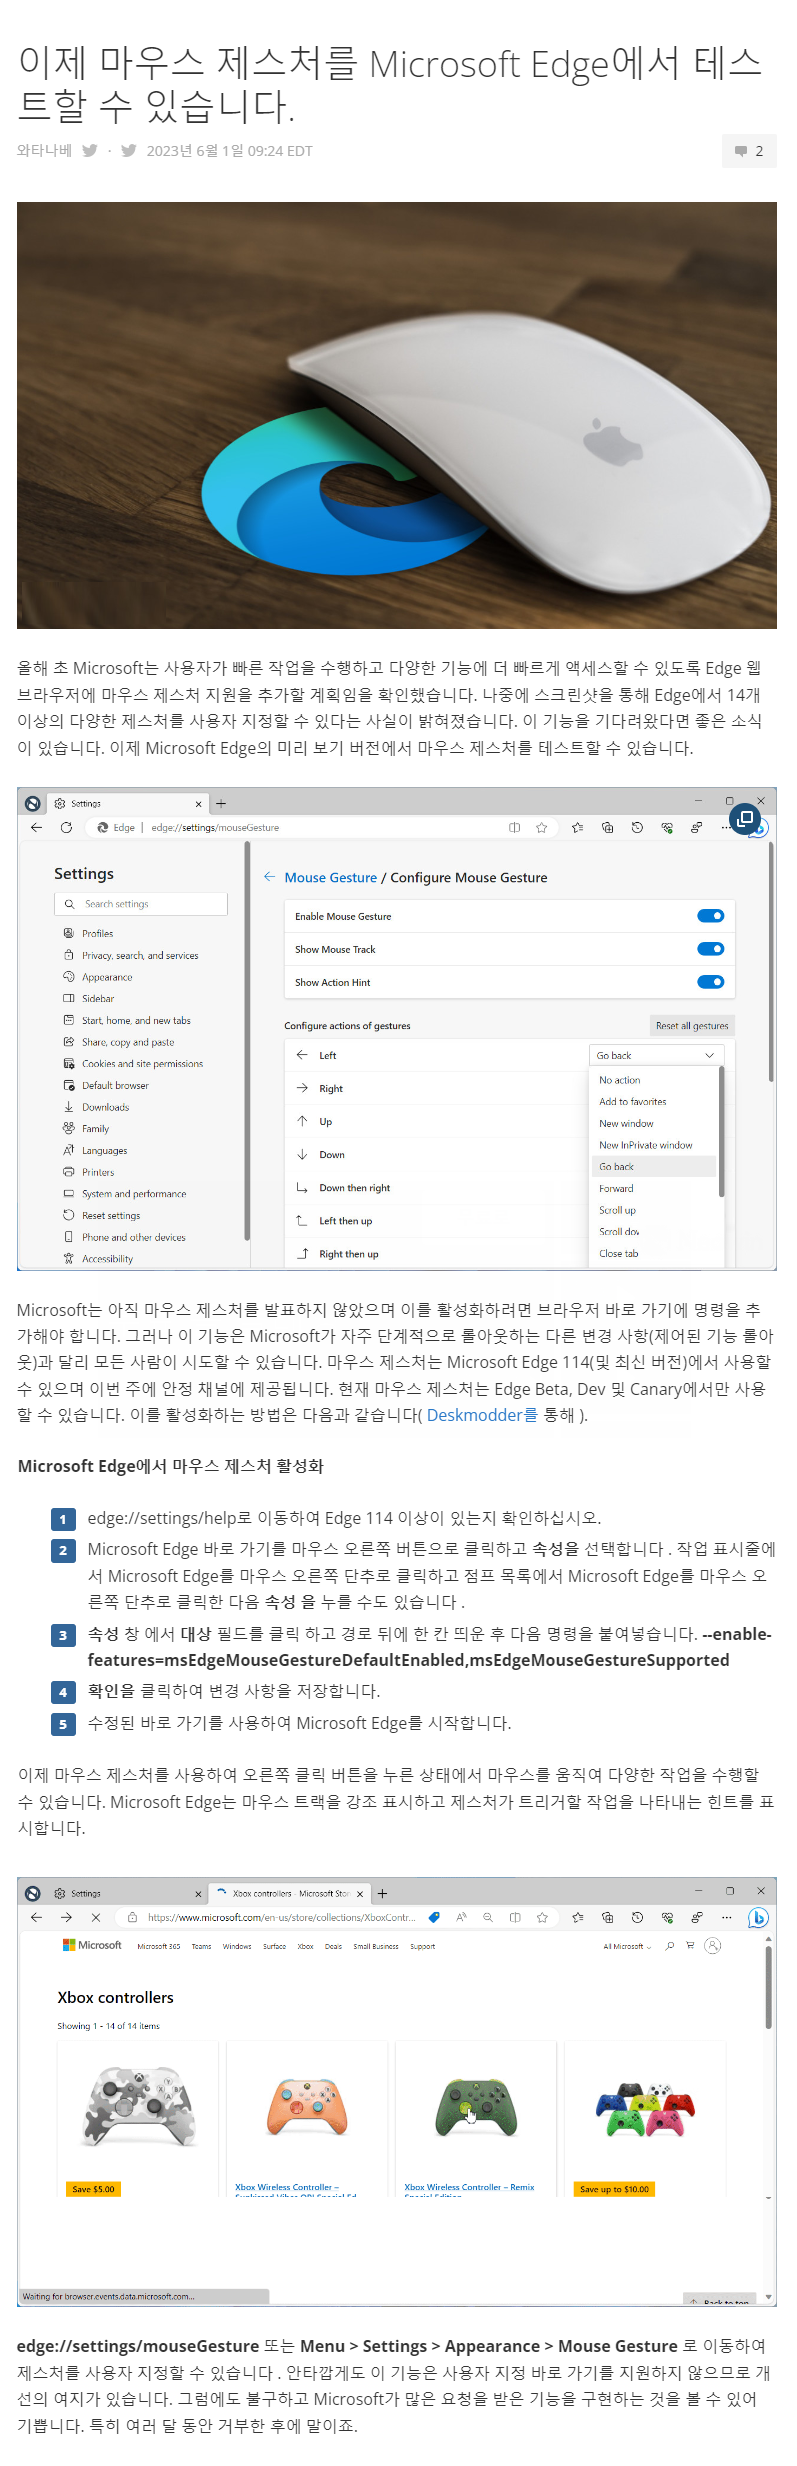Click the Left then up gesture row
797x2466 pixels.
435,1221
